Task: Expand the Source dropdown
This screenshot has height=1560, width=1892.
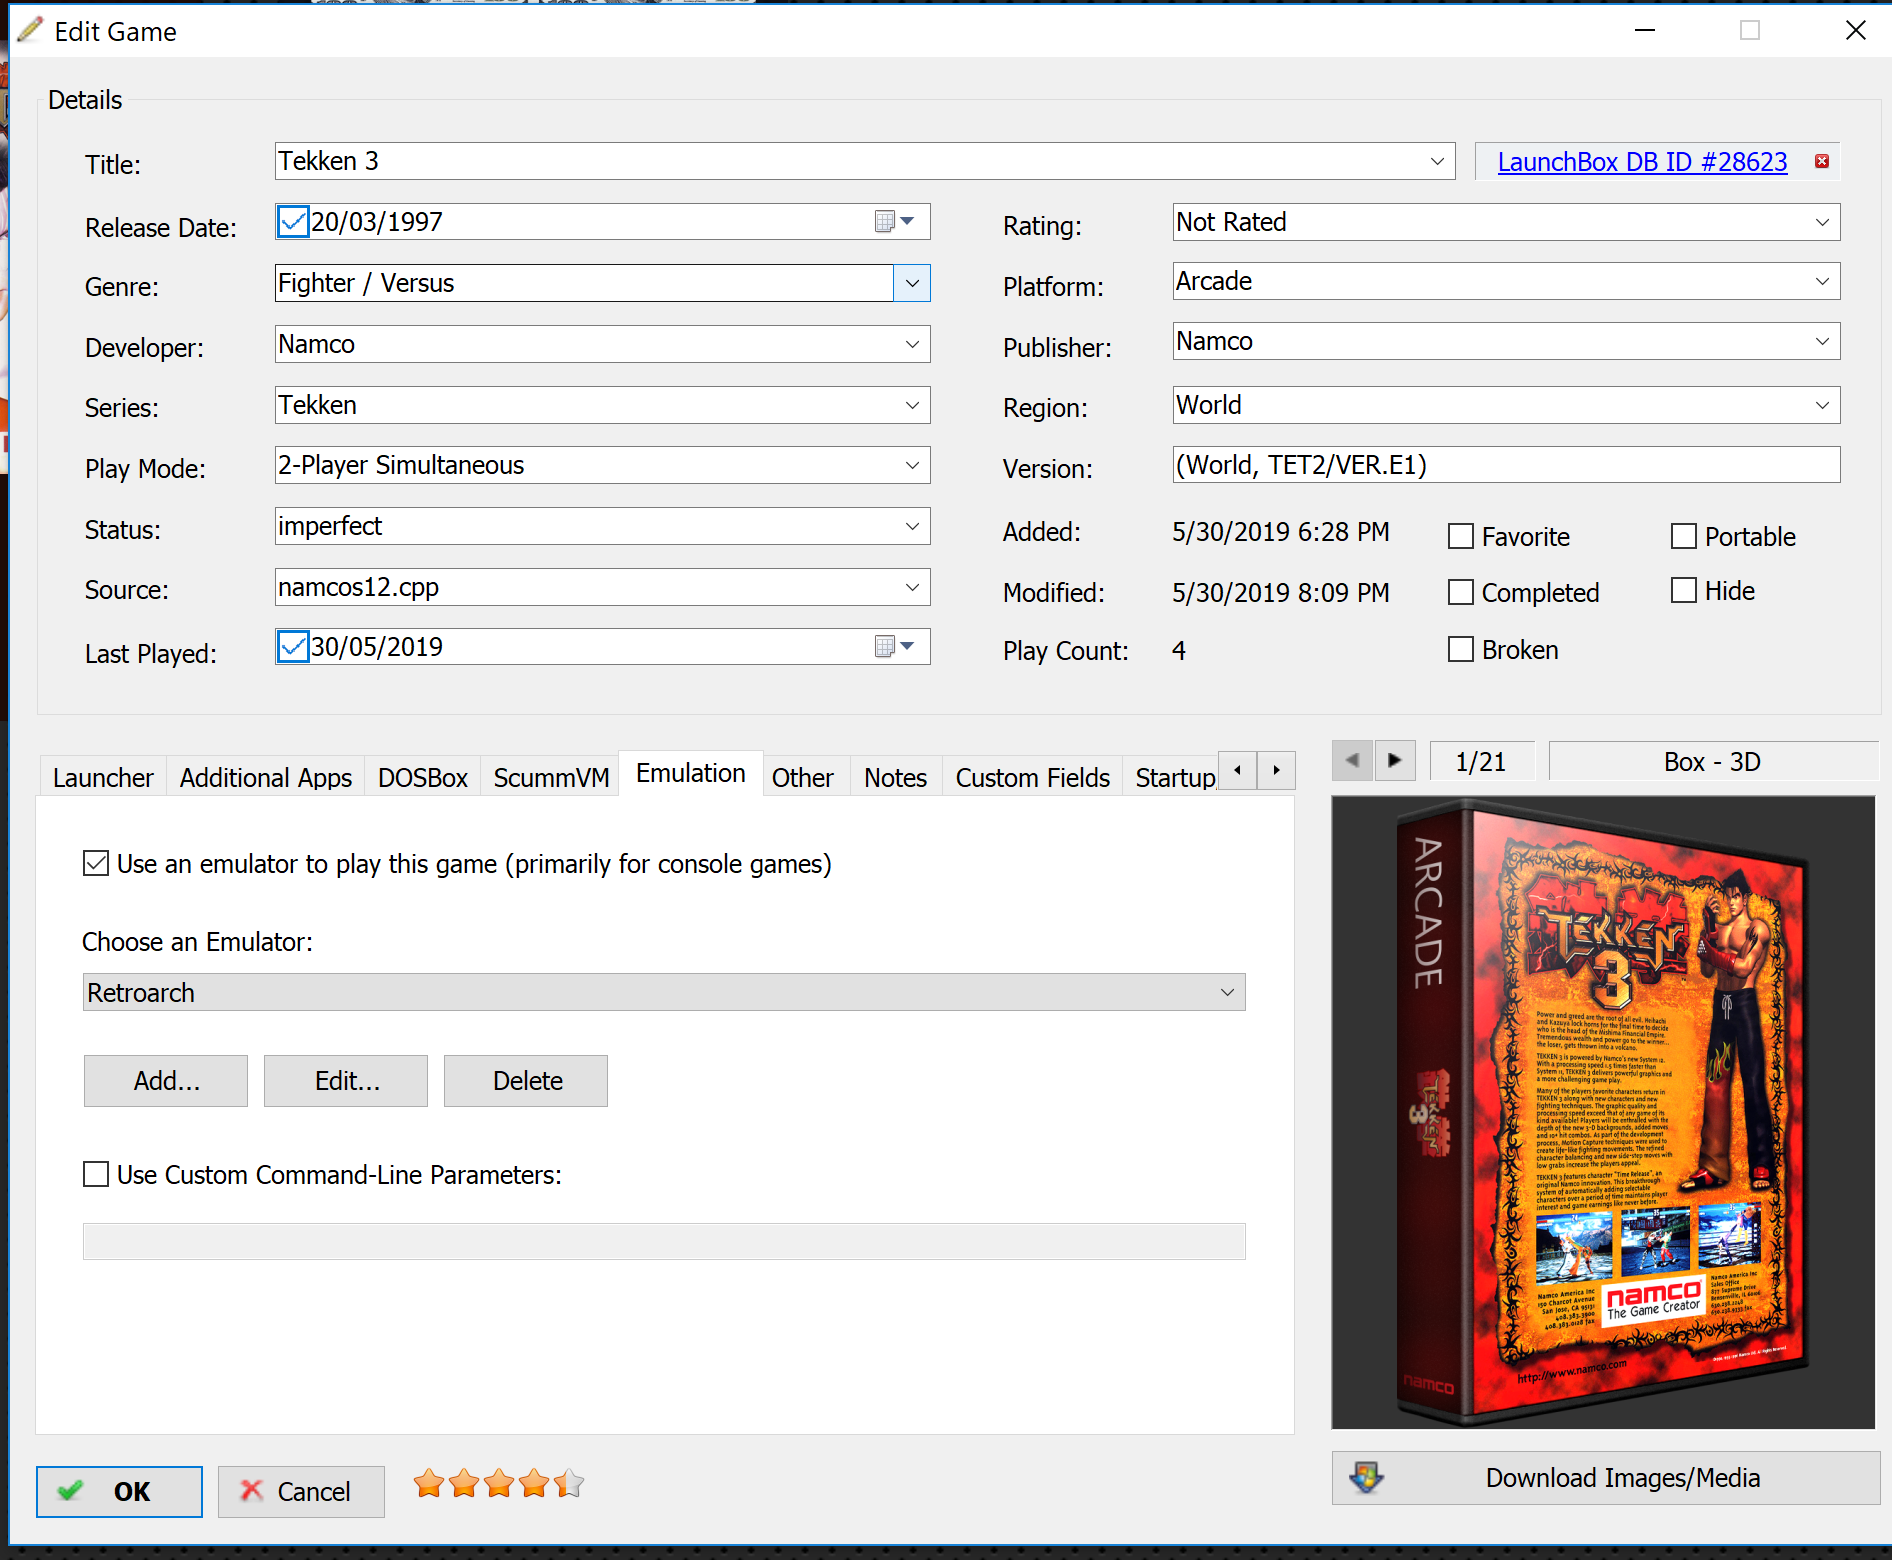Action: click(x=912, y=587)
